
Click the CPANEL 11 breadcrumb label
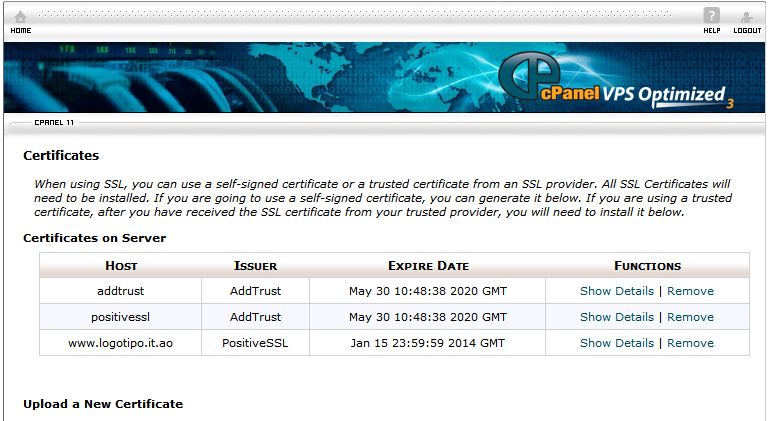[54, 122]
